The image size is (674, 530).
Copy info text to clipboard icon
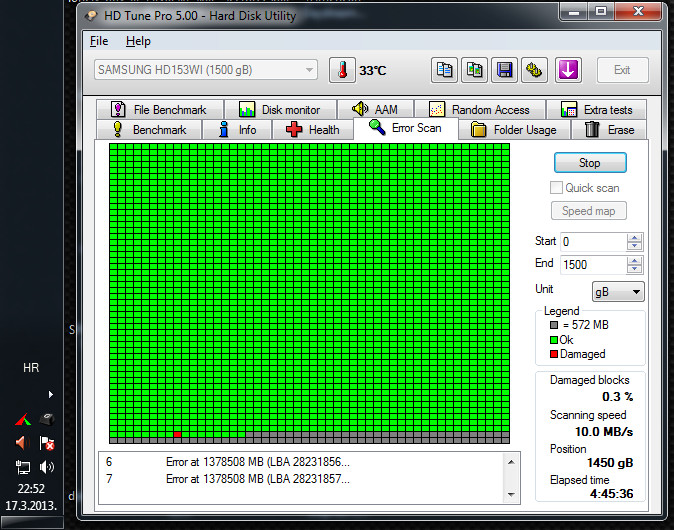[445, 70]
